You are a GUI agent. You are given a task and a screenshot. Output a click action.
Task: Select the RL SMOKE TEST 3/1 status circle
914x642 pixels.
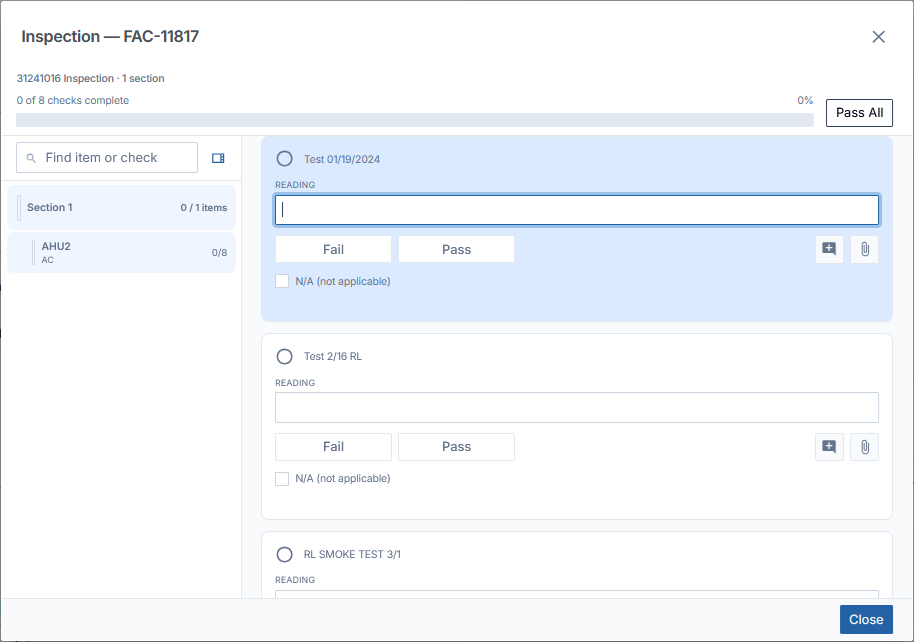[x=284, y=554]
